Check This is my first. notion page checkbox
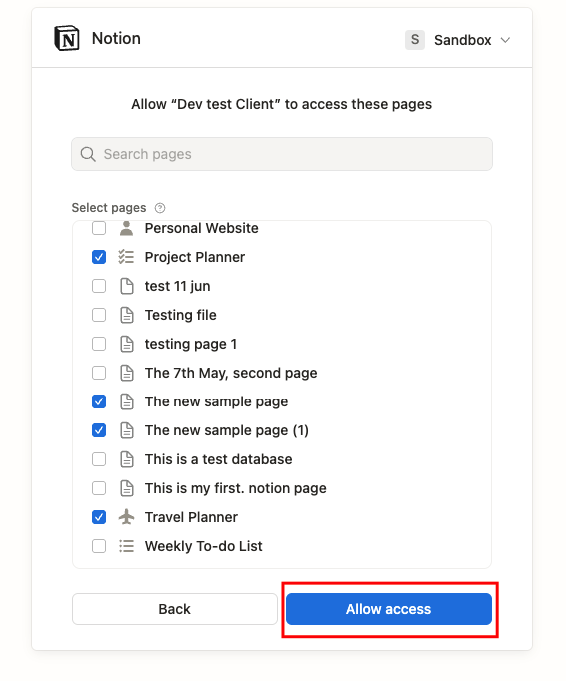Viewport: 566px width, 681px height. (99, 488)
